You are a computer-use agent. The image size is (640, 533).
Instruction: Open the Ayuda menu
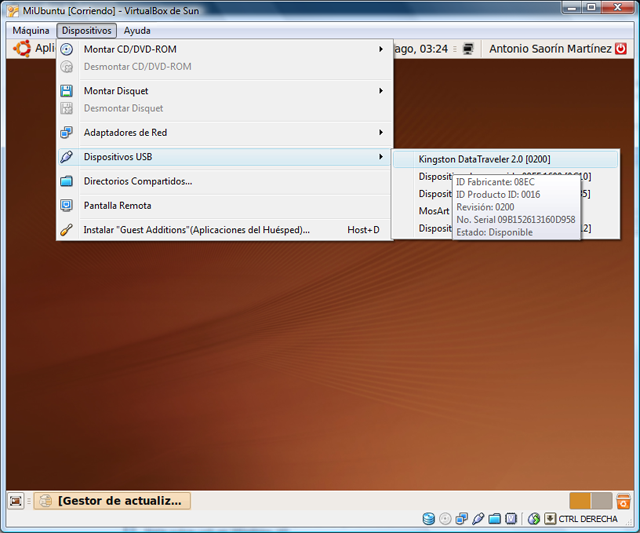[137, 30]
